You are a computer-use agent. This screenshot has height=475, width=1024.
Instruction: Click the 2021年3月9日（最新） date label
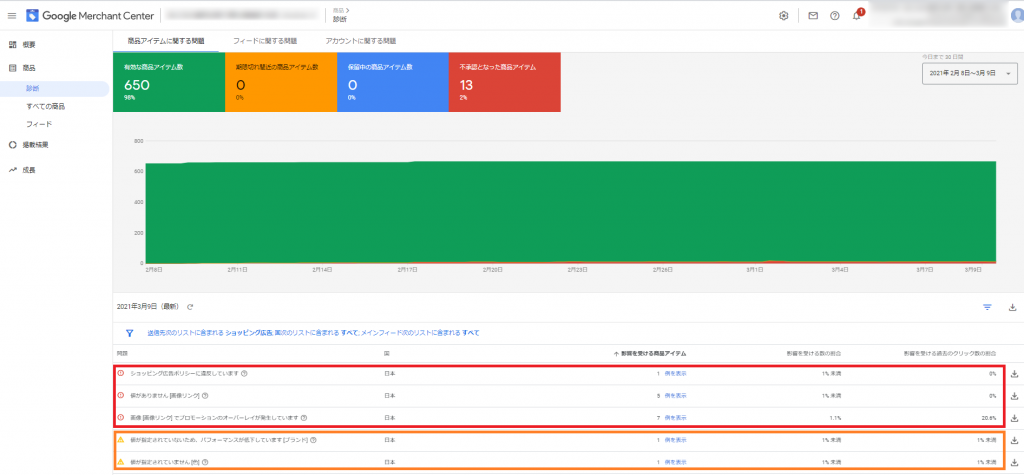click(x=148, y=306)
